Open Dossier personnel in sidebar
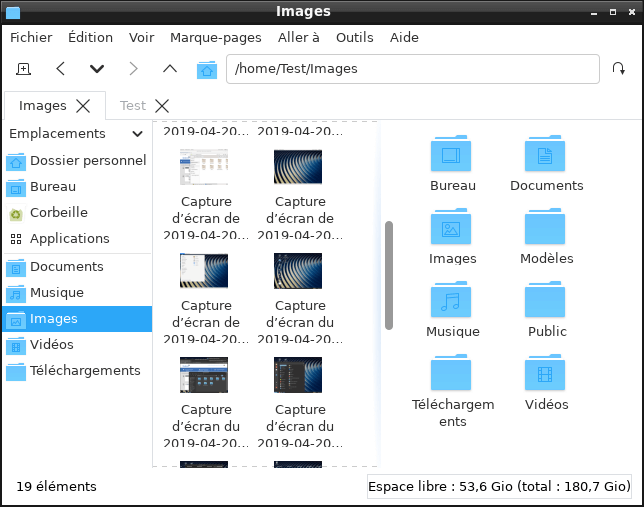Screen dimensions: 644x507 coord(77,161)
